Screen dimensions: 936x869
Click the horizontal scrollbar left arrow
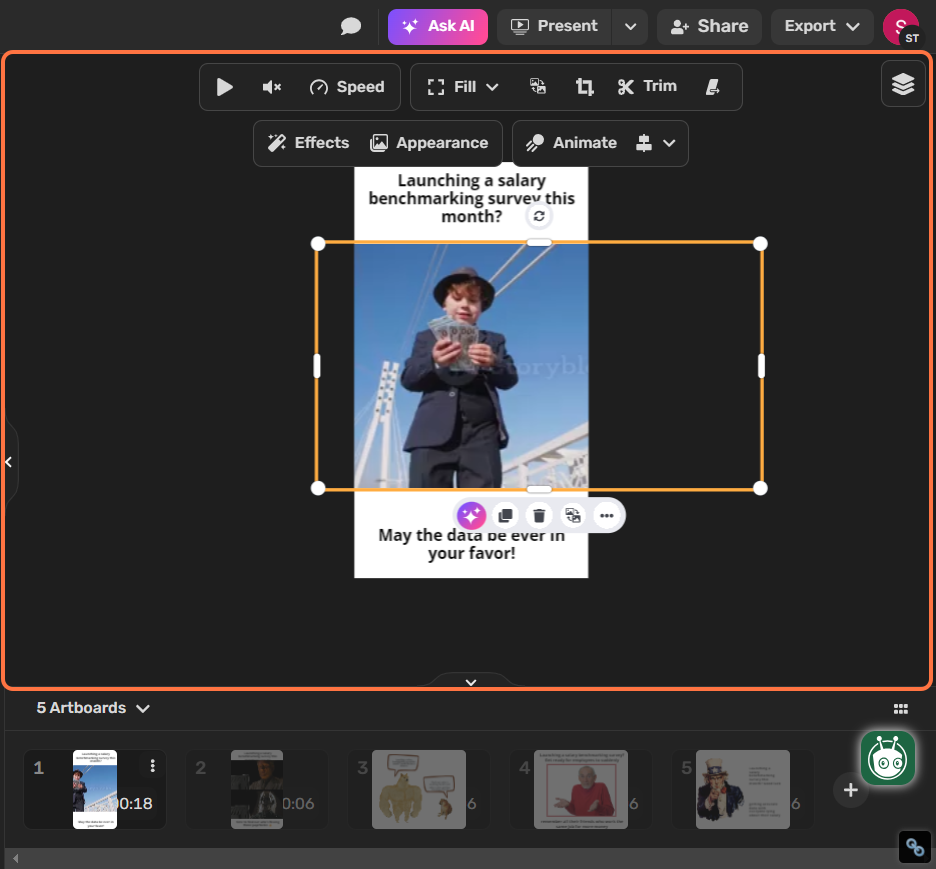pyautogui.click(x=16, y=858)
